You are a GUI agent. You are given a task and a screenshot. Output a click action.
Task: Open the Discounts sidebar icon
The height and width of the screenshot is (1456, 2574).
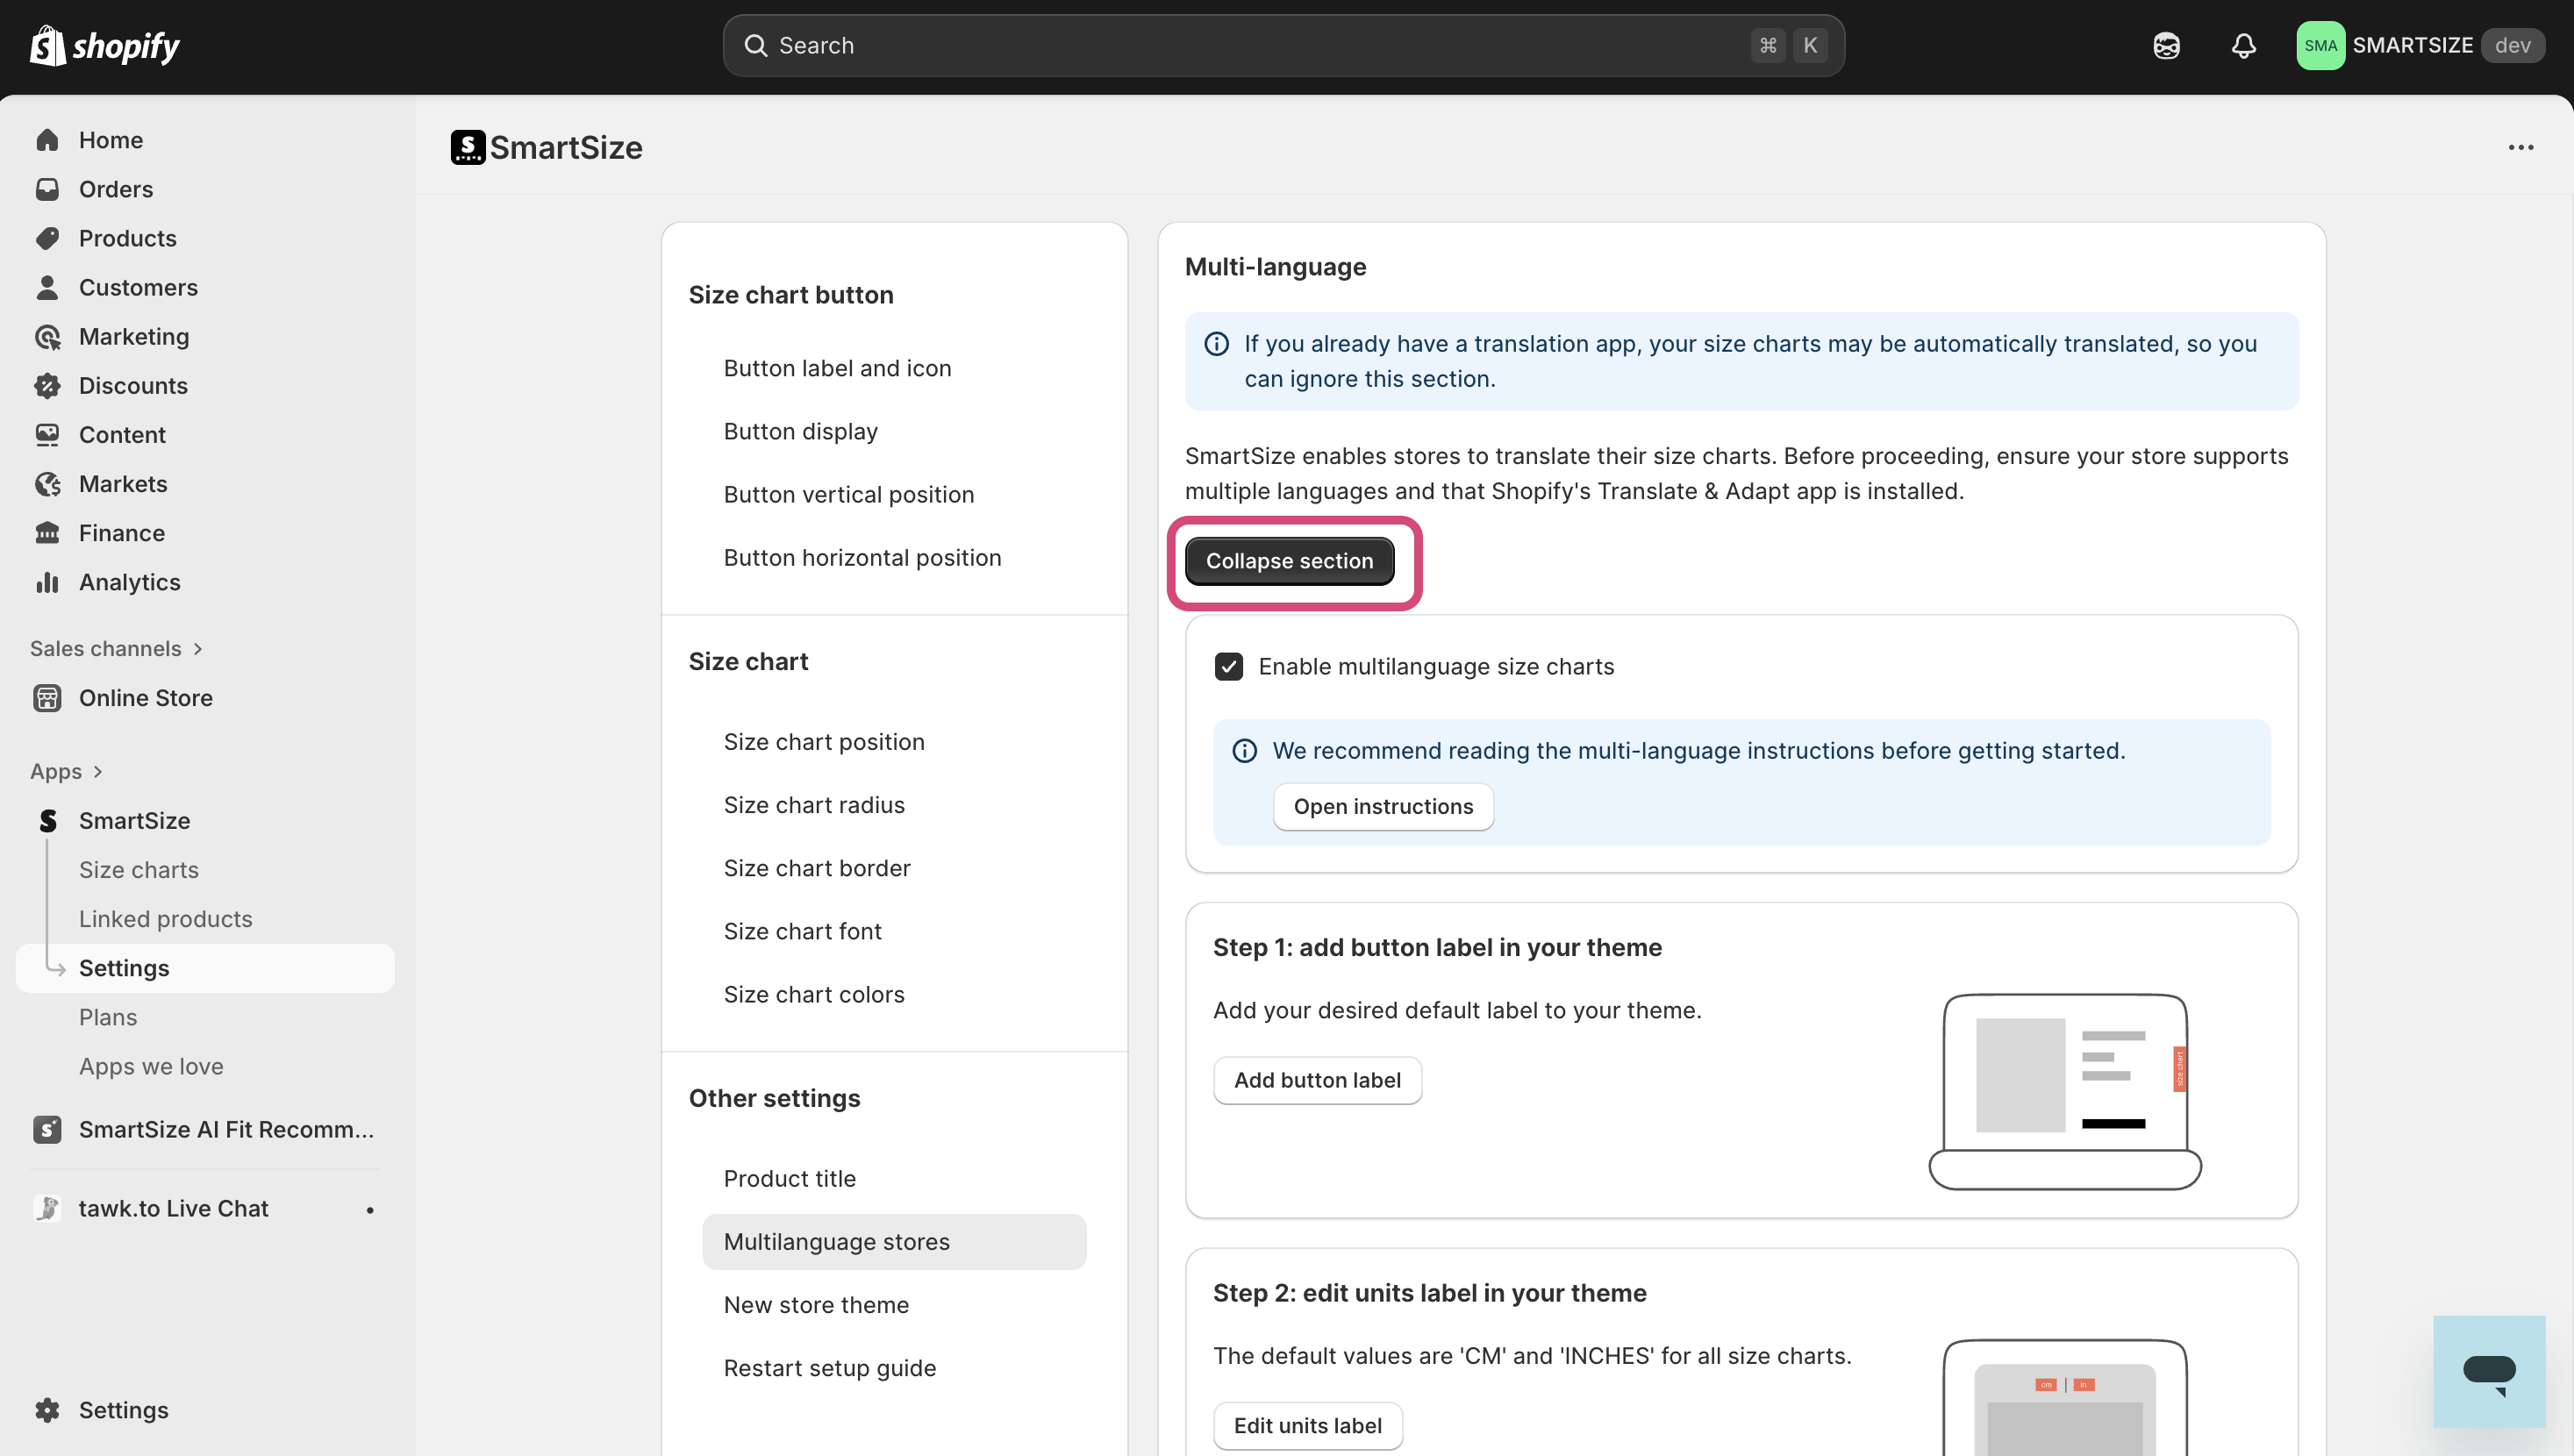pyautogui.click(x=47, y=386)
